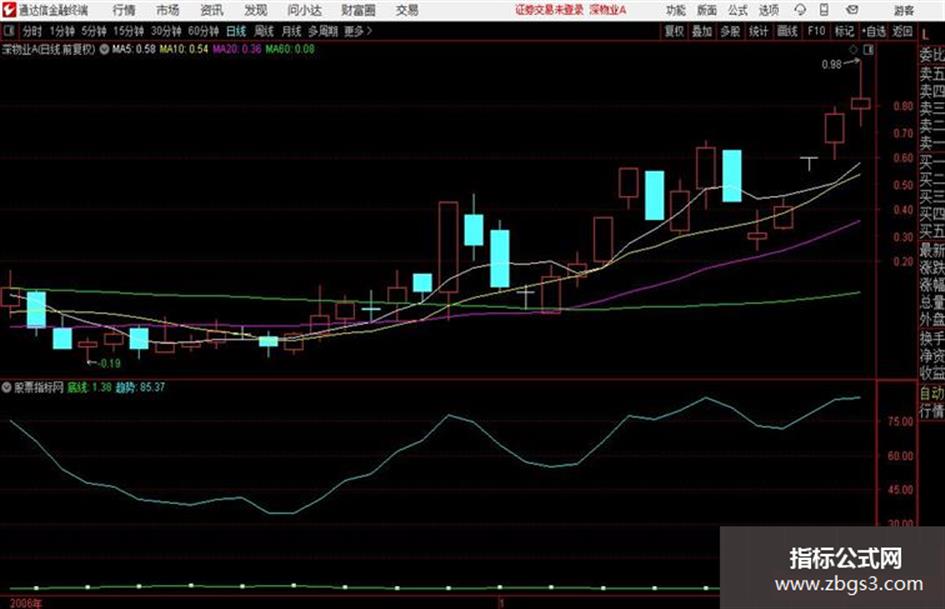Open the 公式 menu
This screenshot has width=945, height=609.
(738, 10)
